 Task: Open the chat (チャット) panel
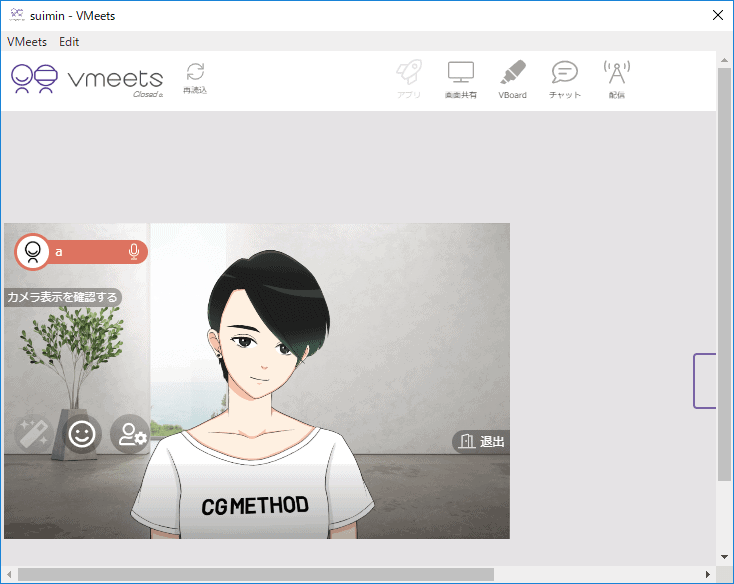(565, 77)
